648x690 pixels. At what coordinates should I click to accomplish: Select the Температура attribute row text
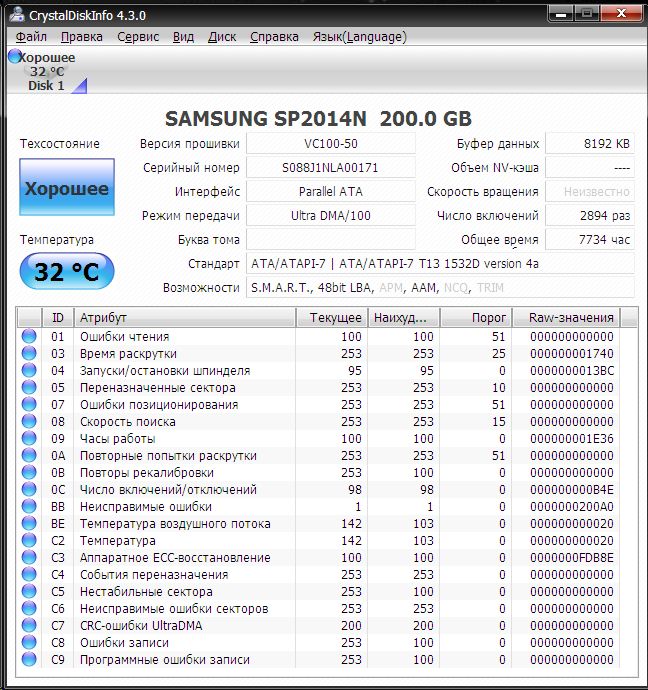117,540
